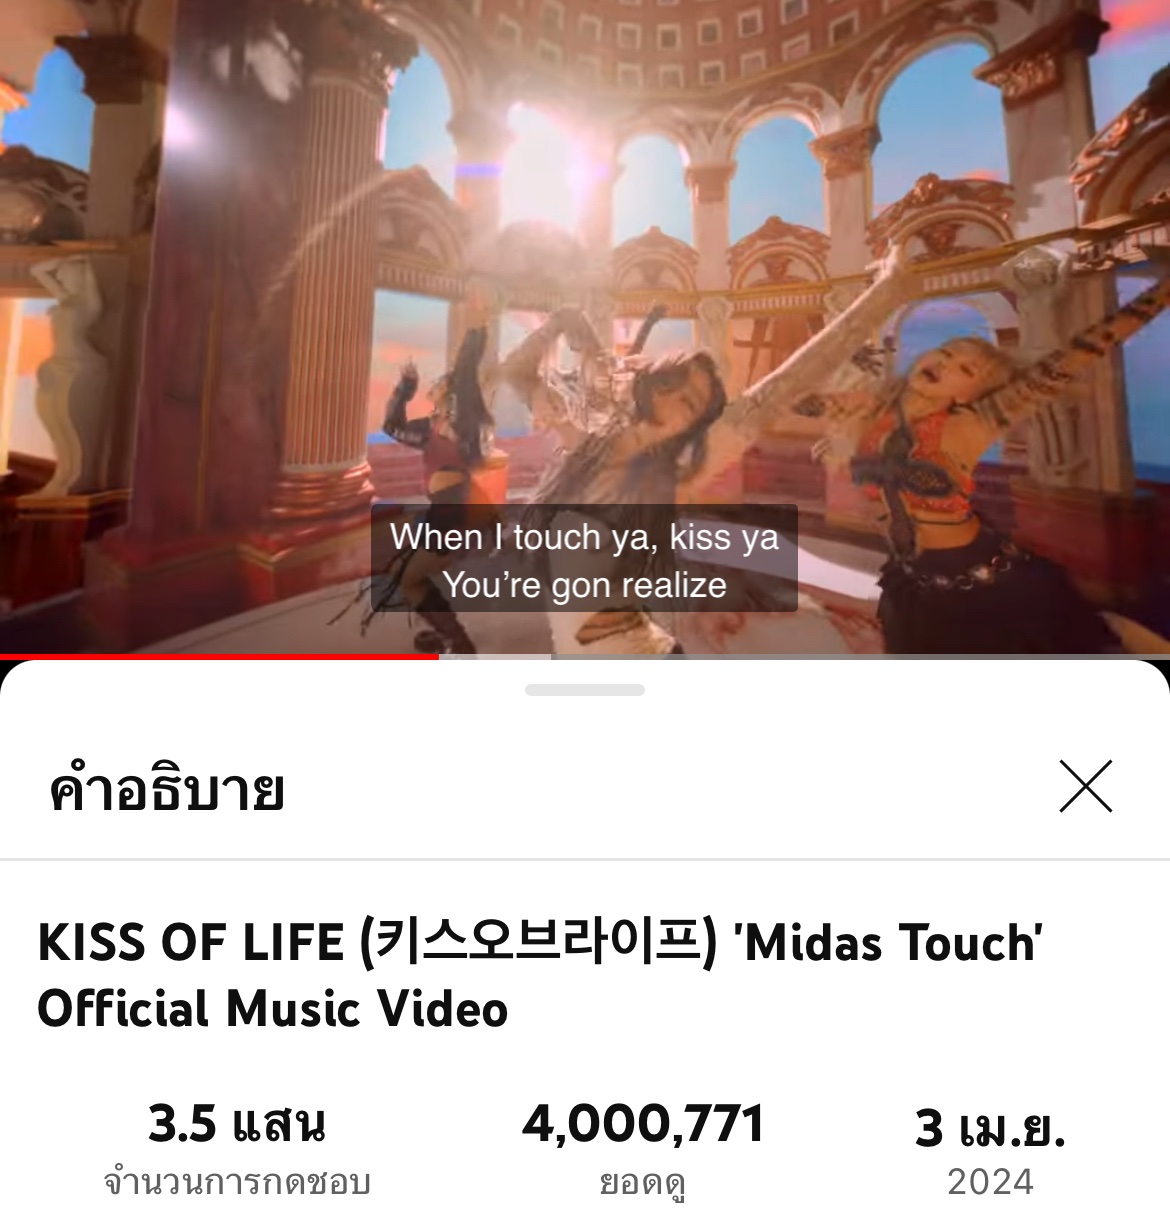Viewport: 1170px width, 1228px height.
Task: Tap the caption line "When I touch ya, kiss ya"
Action: 584,537
